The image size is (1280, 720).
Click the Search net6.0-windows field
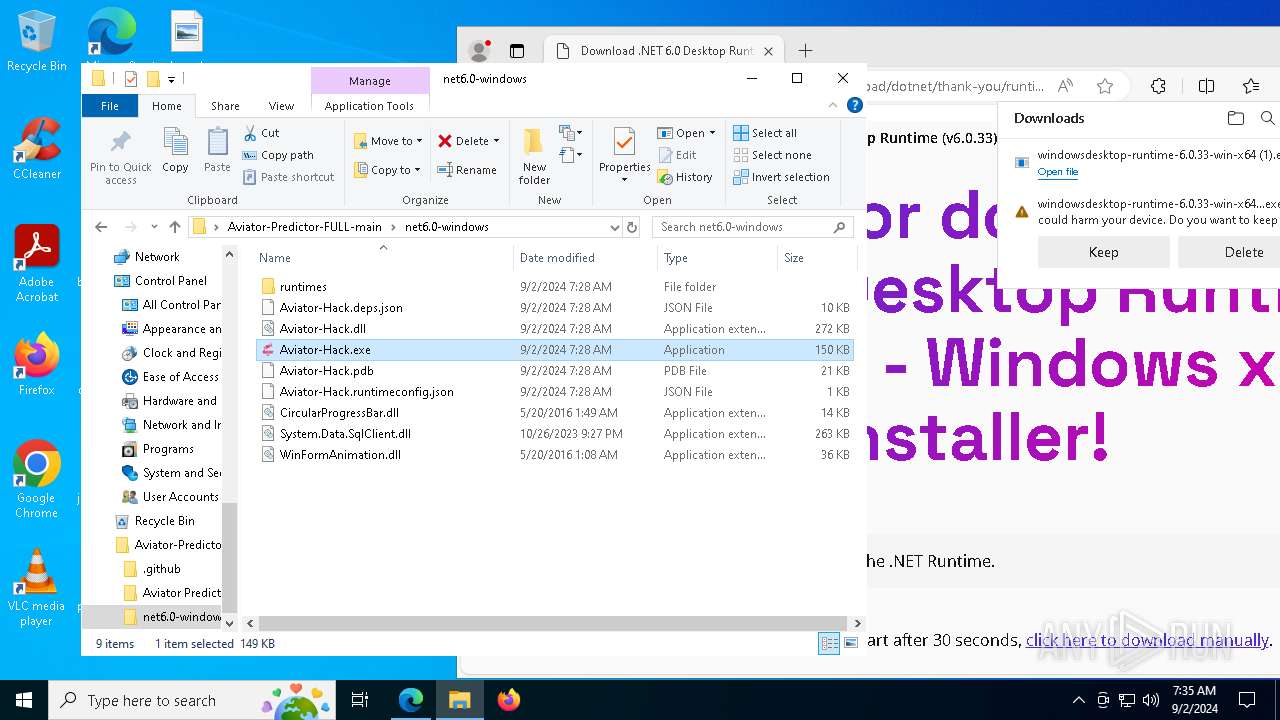coord(754,227)
